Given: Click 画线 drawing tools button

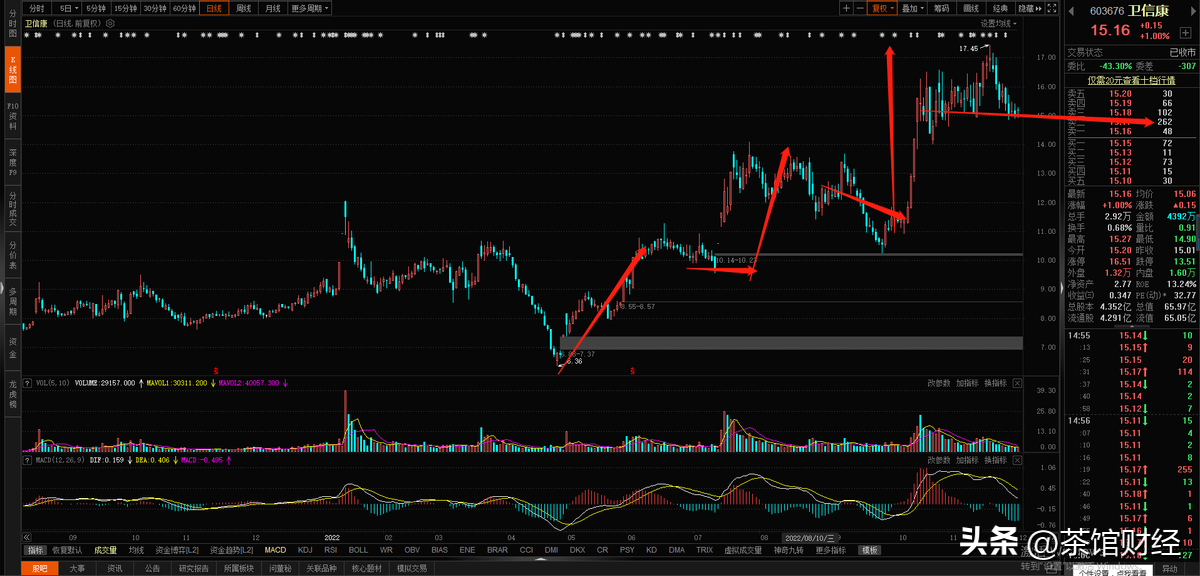Looking at the screenshot, I should click(x=969, y=7).
